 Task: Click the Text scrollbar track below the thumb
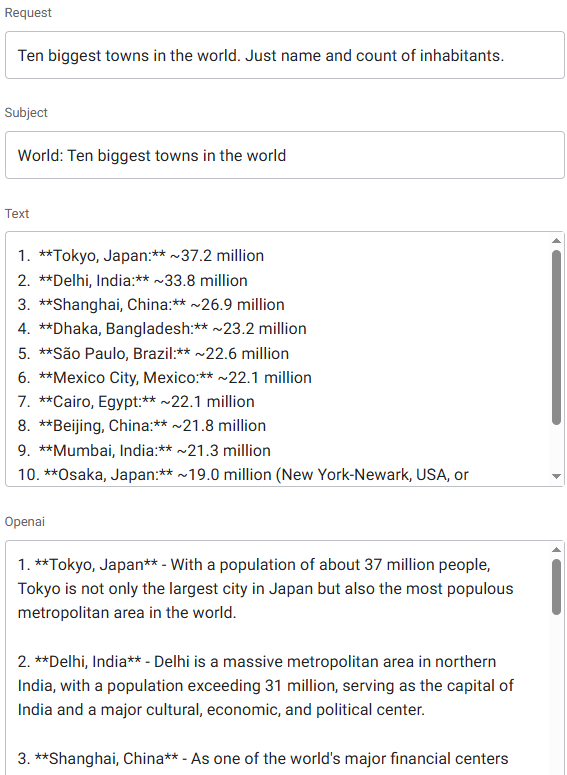[556, 447]
